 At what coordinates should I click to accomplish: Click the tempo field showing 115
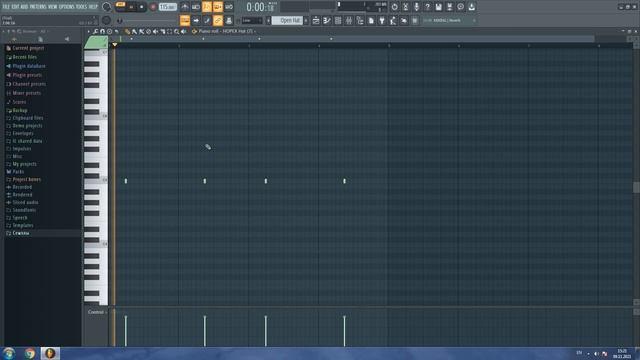point(167,7)
